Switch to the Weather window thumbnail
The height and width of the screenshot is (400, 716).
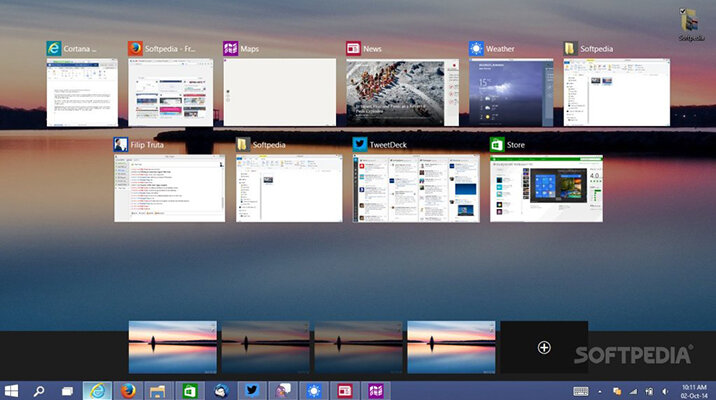click(x=511, y=92)
